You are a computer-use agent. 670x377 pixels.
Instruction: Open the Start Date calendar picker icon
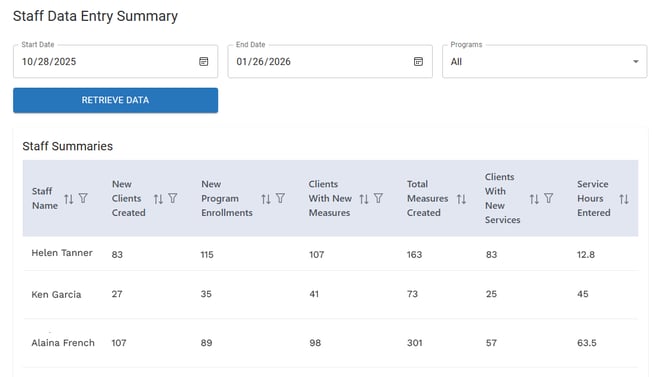204,62
